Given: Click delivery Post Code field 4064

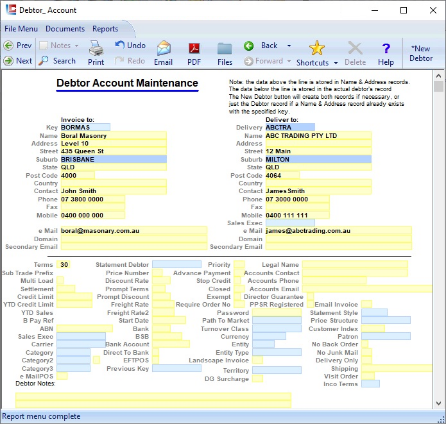Looking at the screenshot, I should coord(283,175).
